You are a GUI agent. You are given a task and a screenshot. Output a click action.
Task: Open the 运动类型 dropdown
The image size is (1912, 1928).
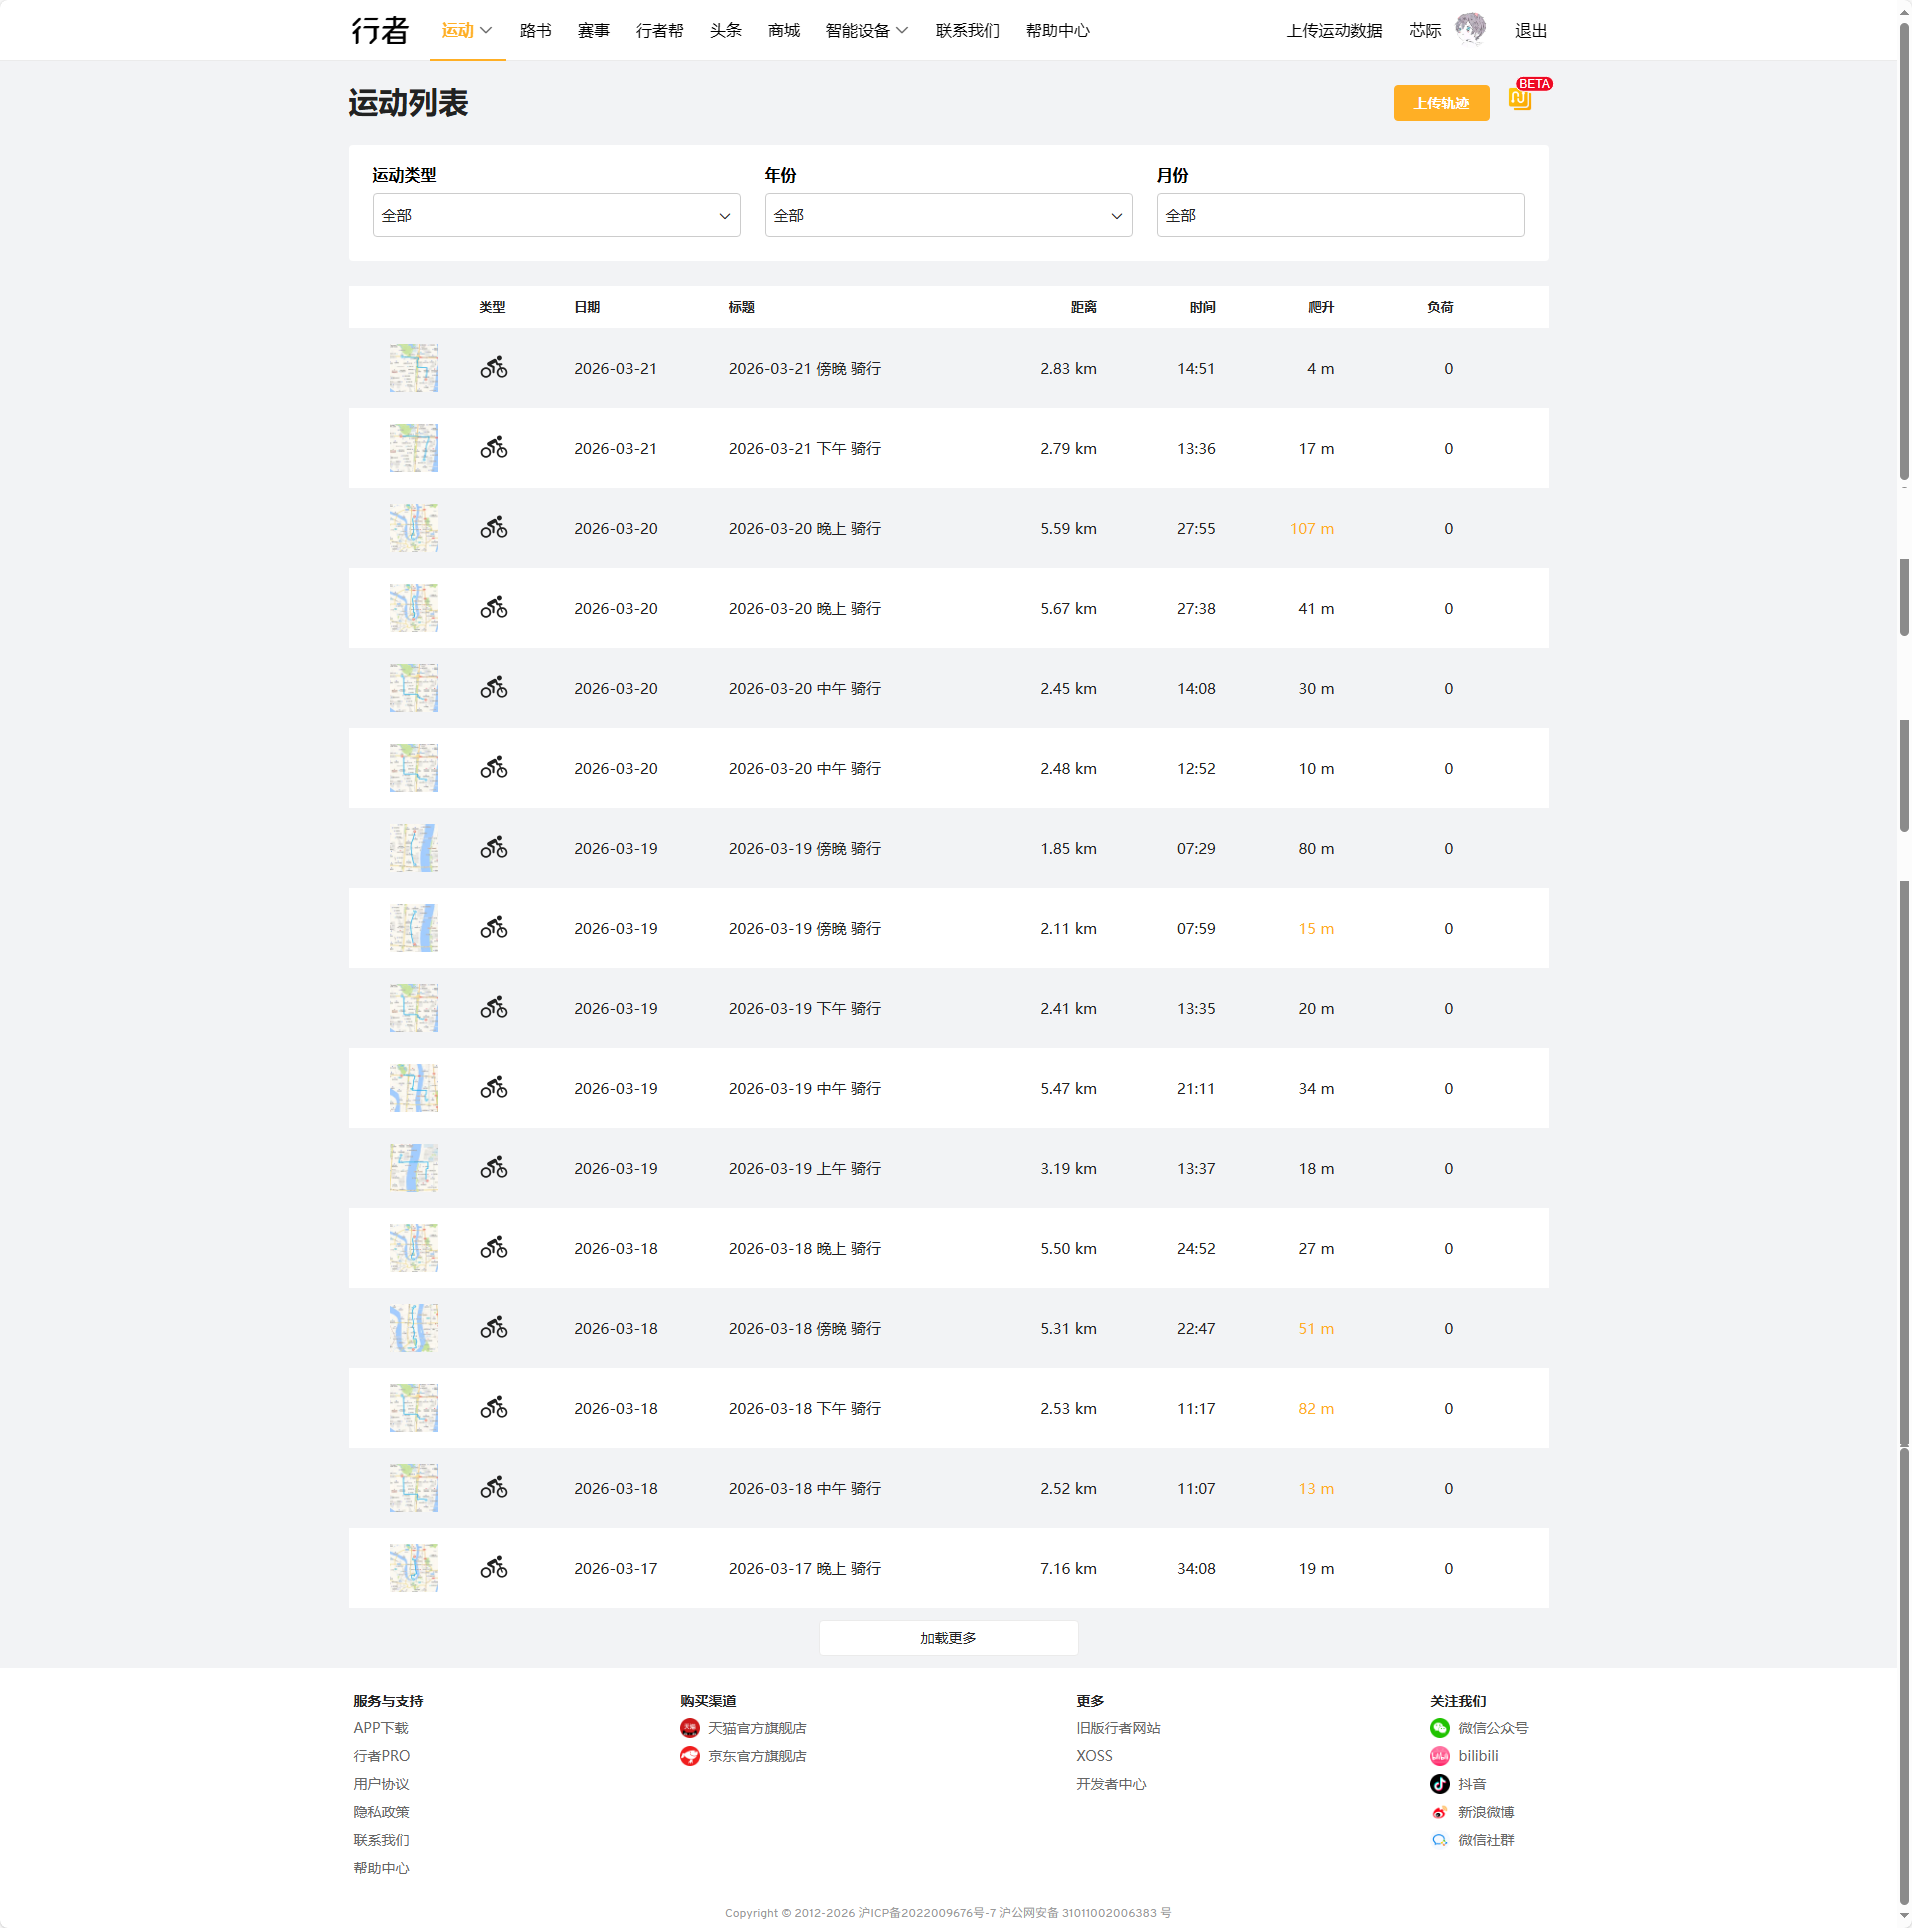pos(556,215)
